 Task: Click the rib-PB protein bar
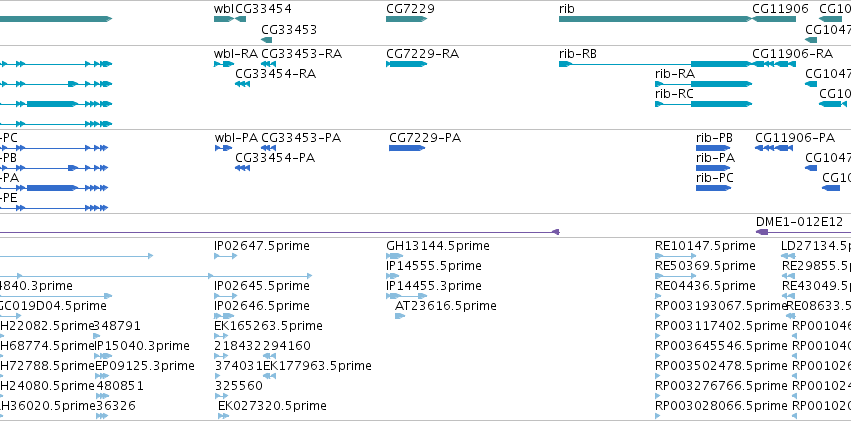[x=713, y=148]
